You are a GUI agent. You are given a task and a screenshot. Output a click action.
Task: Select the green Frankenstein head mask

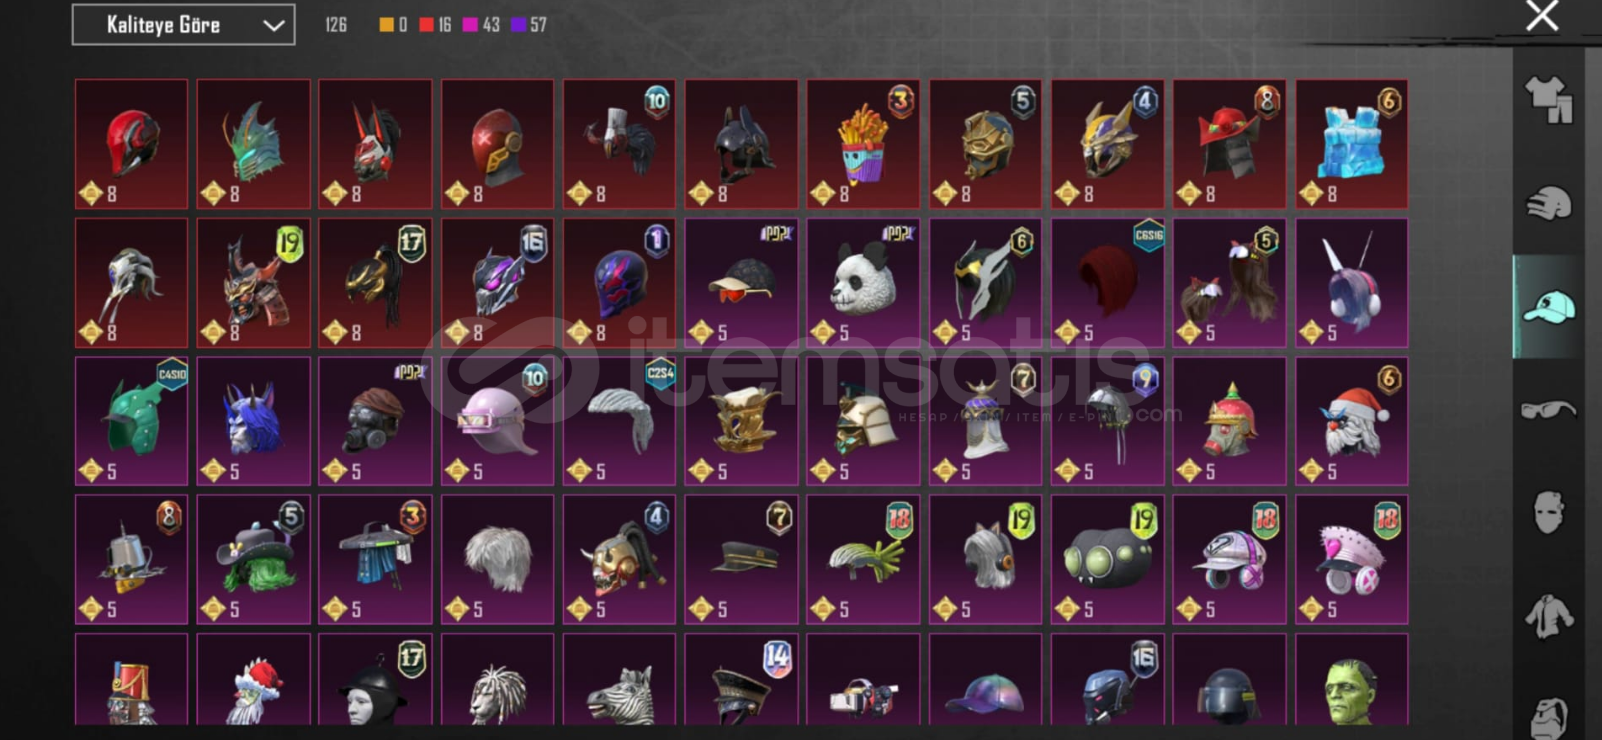pos(1352,680)
